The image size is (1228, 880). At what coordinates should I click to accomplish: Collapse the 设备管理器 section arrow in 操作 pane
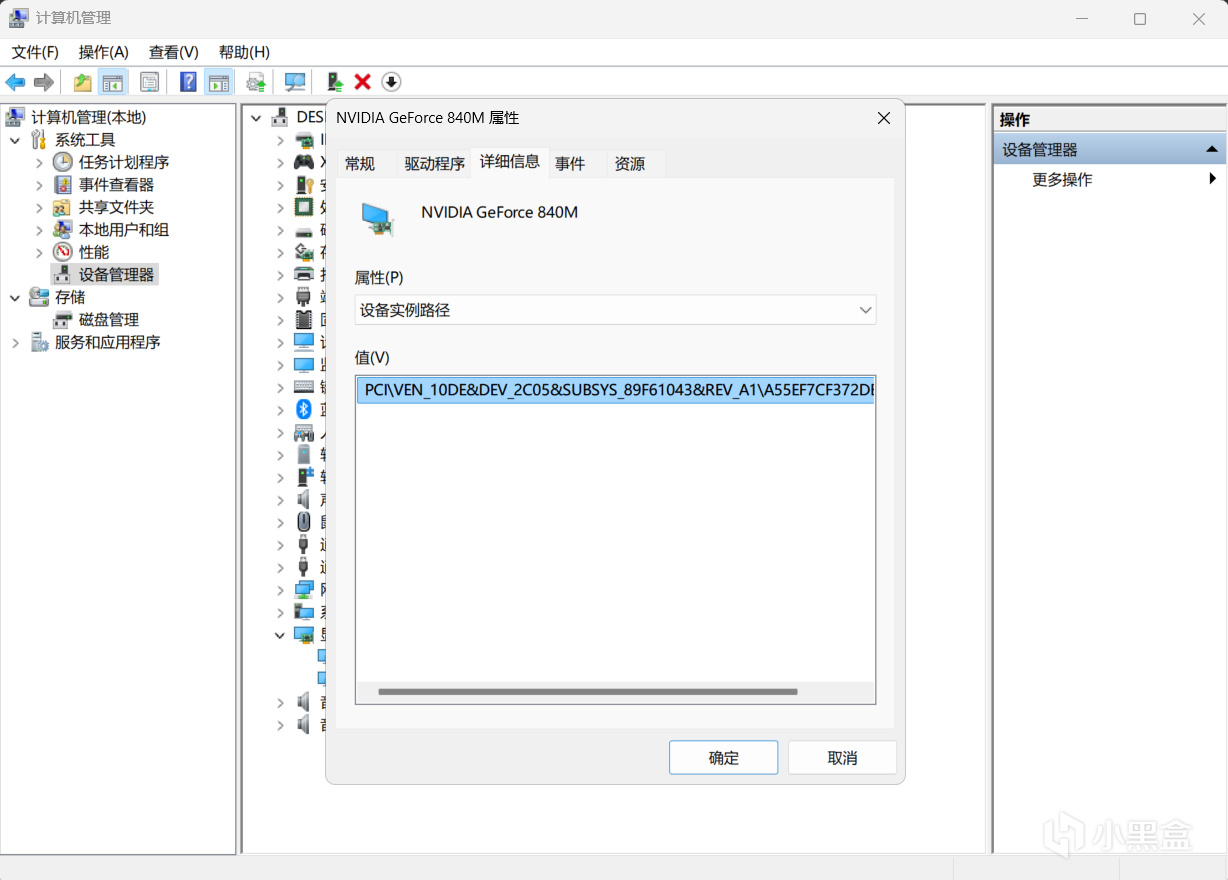(1212, 150)
